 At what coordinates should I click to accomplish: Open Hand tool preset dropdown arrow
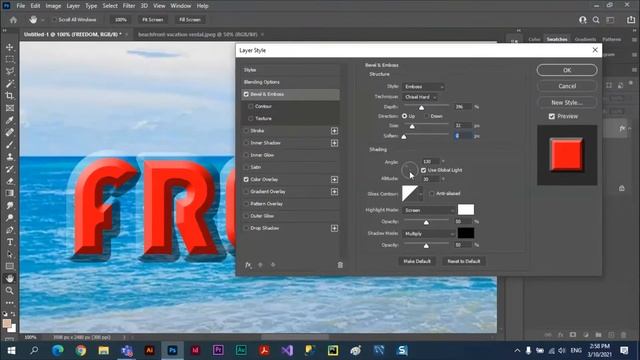[42, 20]
